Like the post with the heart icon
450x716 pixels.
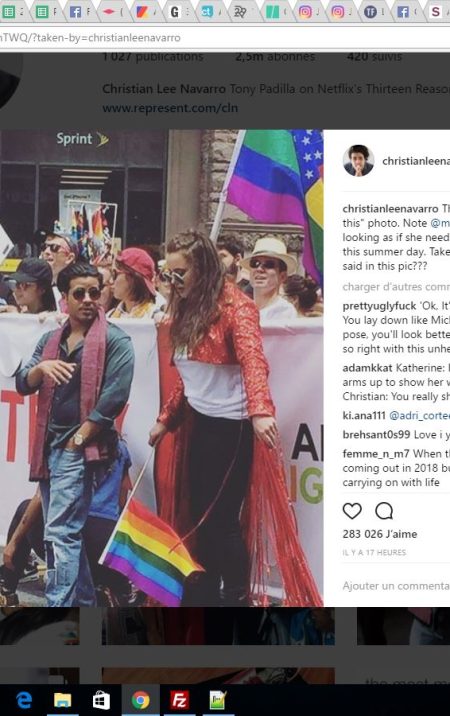coord(352,511)
